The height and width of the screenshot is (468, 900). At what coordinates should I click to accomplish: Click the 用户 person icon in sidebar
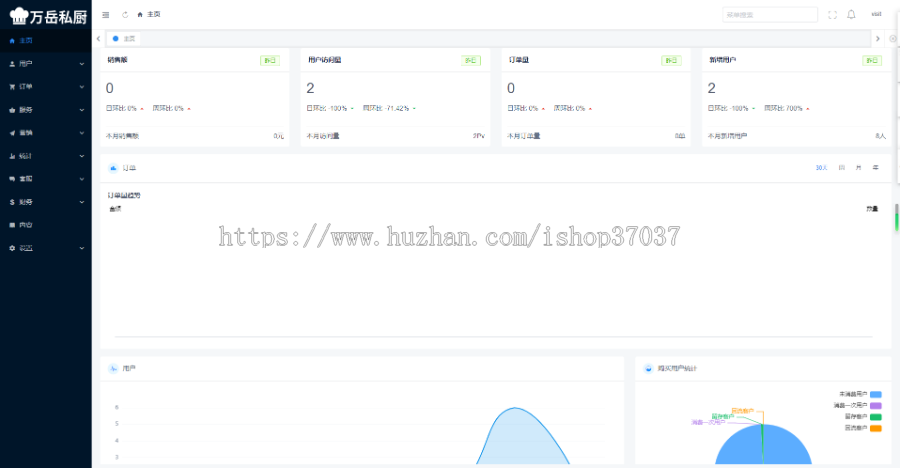[x=12, y=64]
